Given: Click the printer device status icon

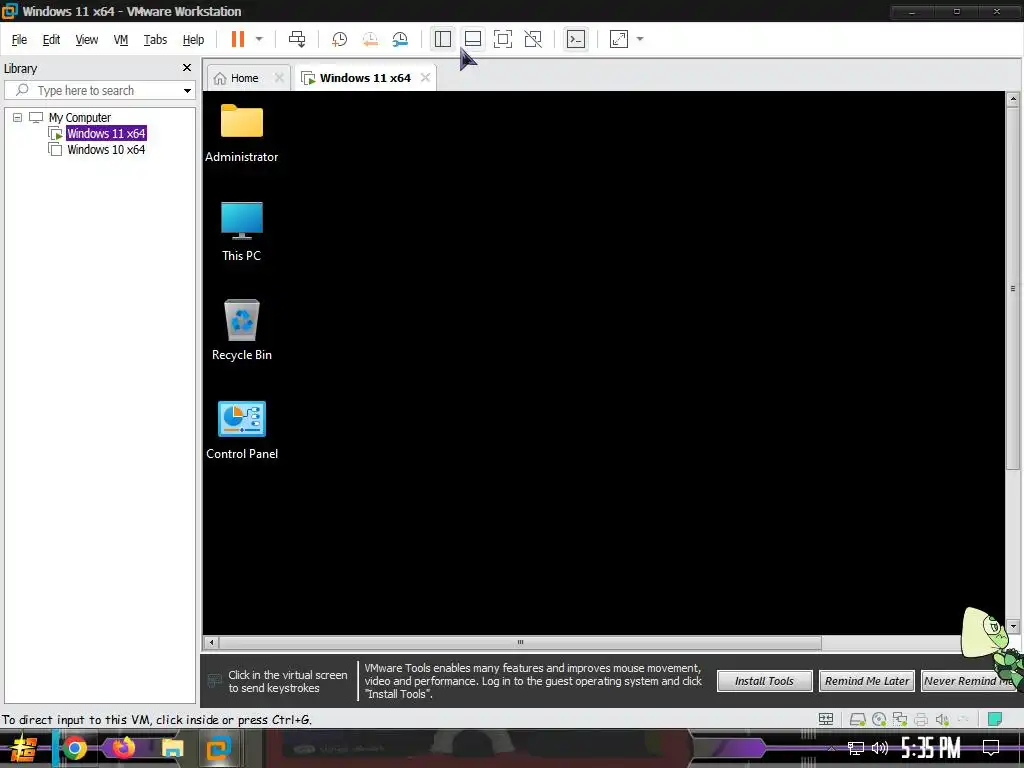Looking at the screenshot, I should (921, 719).
